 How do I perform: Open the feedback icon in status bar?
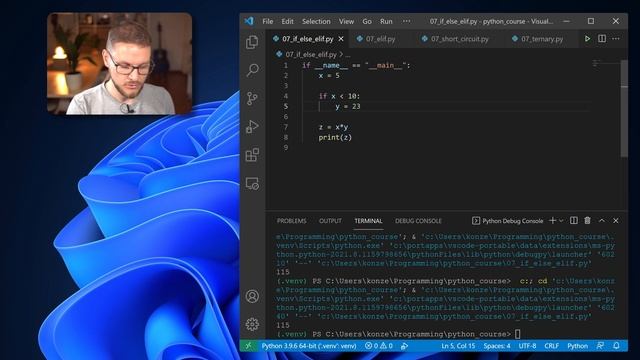click(600, 346)
